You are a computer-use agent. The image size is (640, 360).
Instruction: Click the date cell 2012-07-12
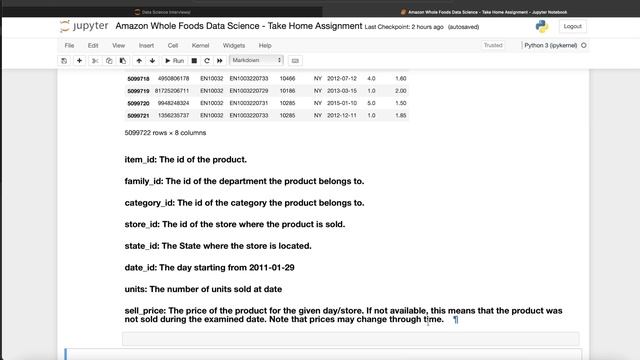342,78
